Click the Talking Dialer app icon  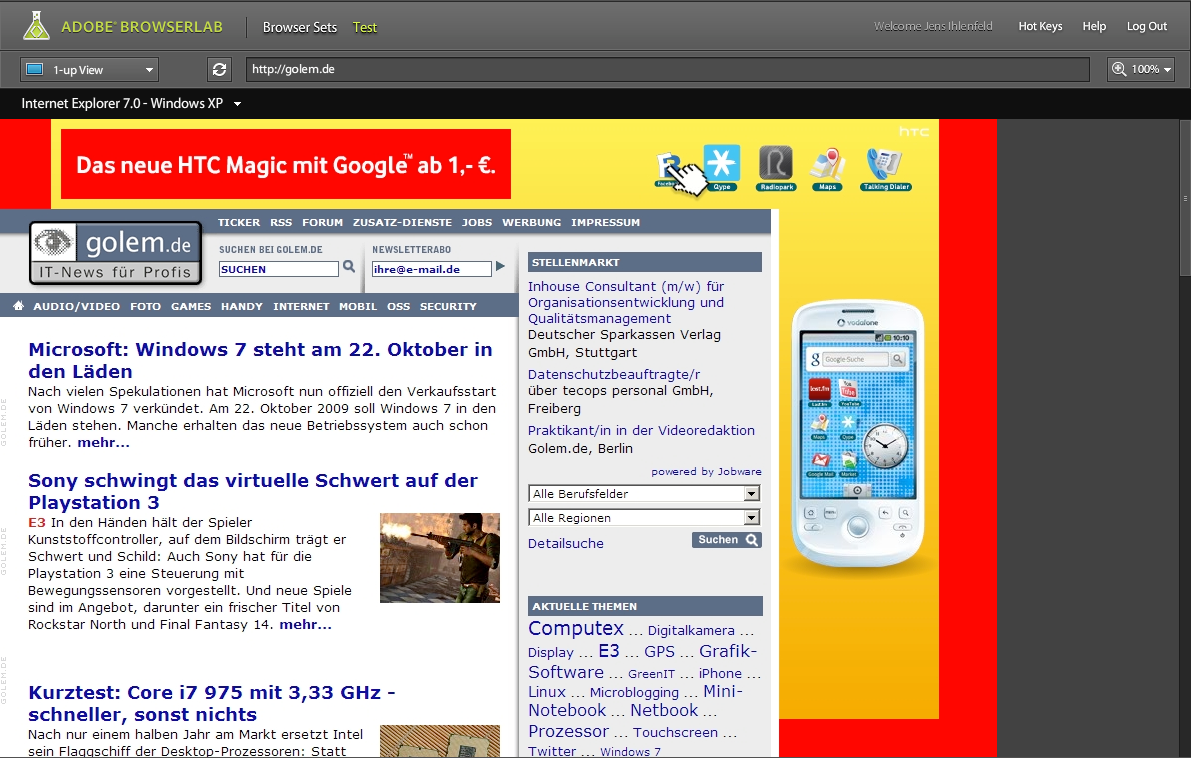(886, 169)
